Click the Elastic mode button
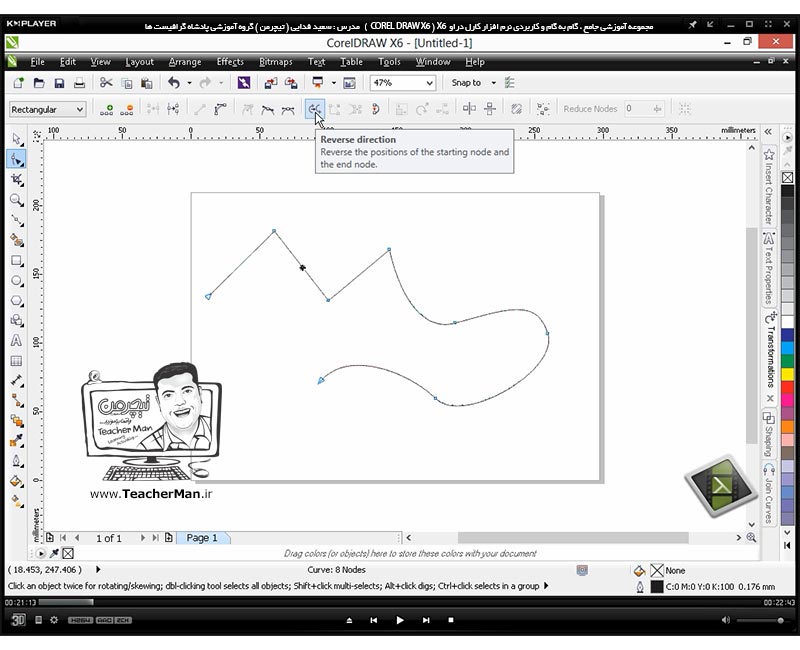 pos(516,109)
